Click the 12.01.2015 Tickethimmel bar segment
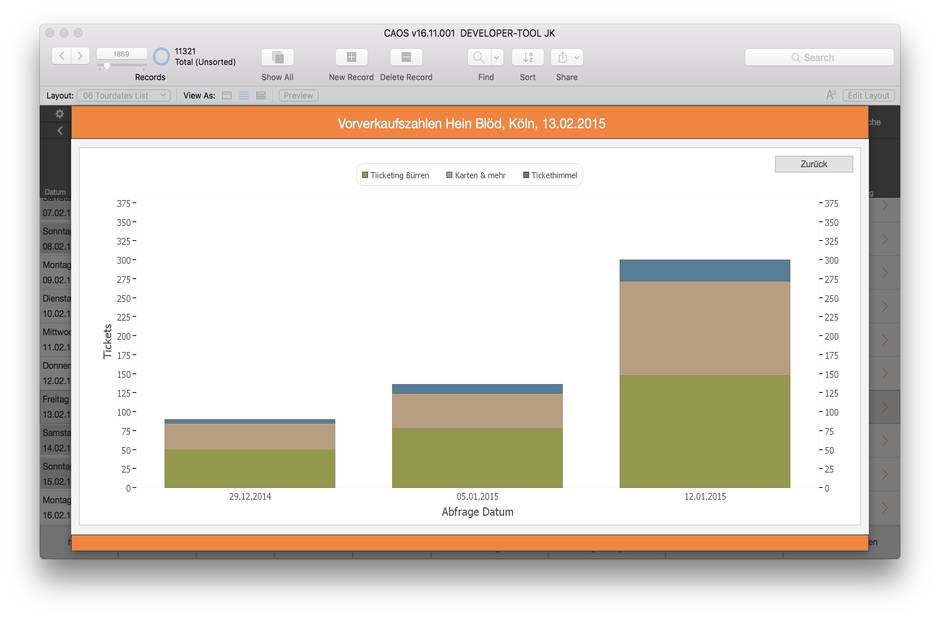This screenshot has height=620, width=940. pyautogui.click(x=704, y=270)
